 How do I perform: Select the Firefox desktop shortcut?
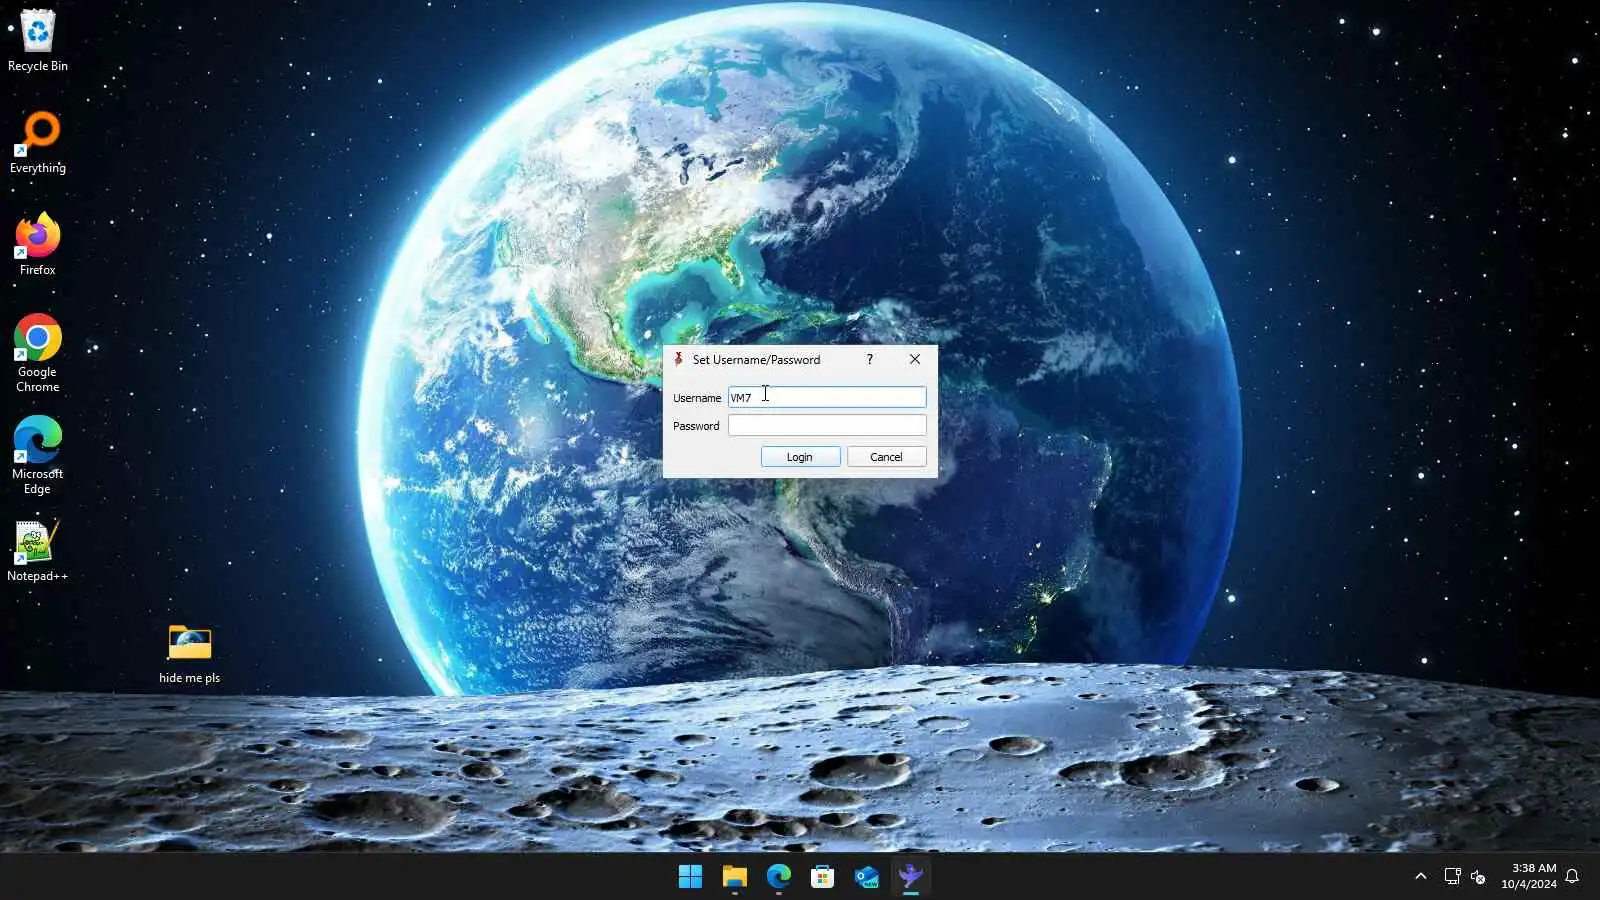coord(38,244)
